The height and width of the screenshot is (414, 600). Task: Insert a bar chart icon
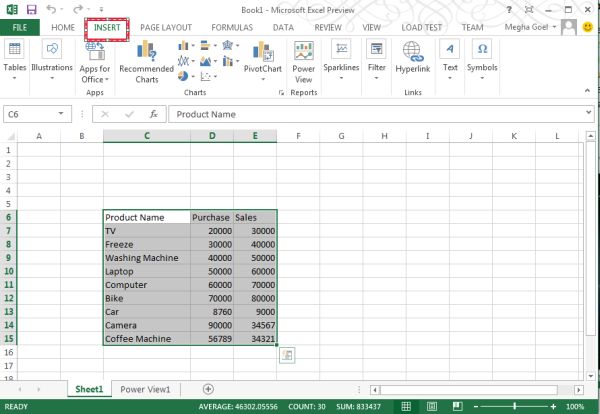coord(205,46)
